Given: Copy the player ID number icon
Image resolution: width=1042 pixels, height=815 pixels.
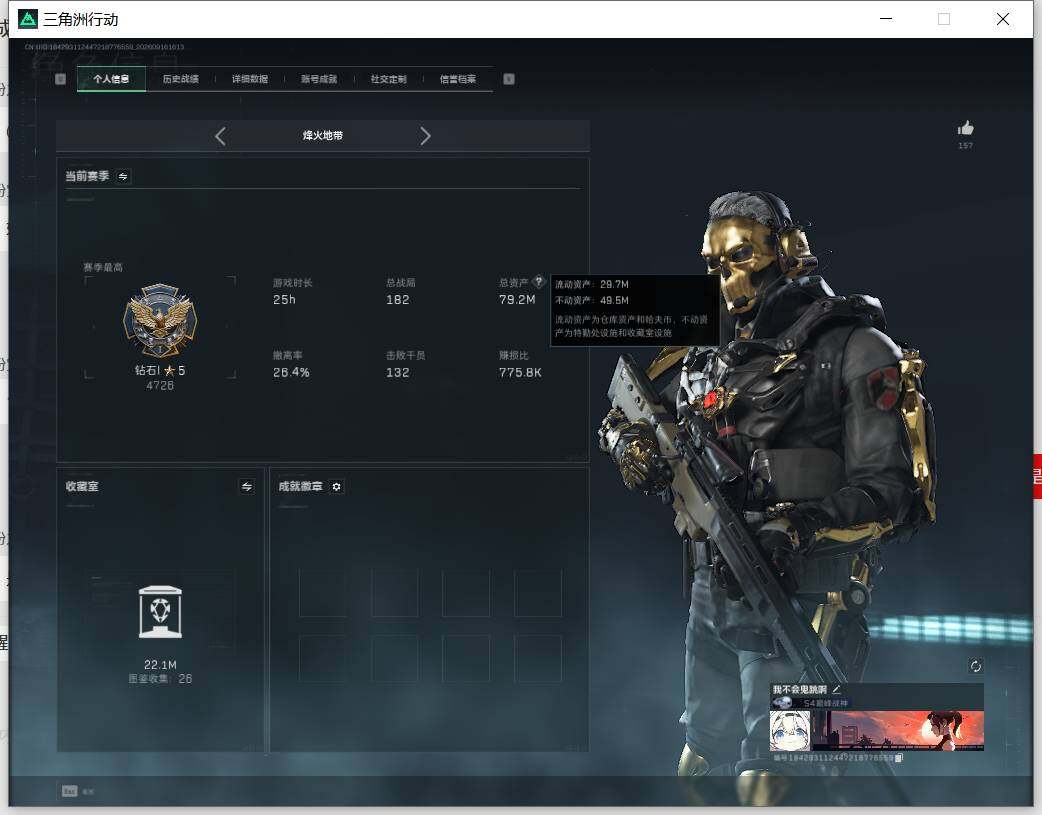Looking at the screenshot, I should [899, 758].
